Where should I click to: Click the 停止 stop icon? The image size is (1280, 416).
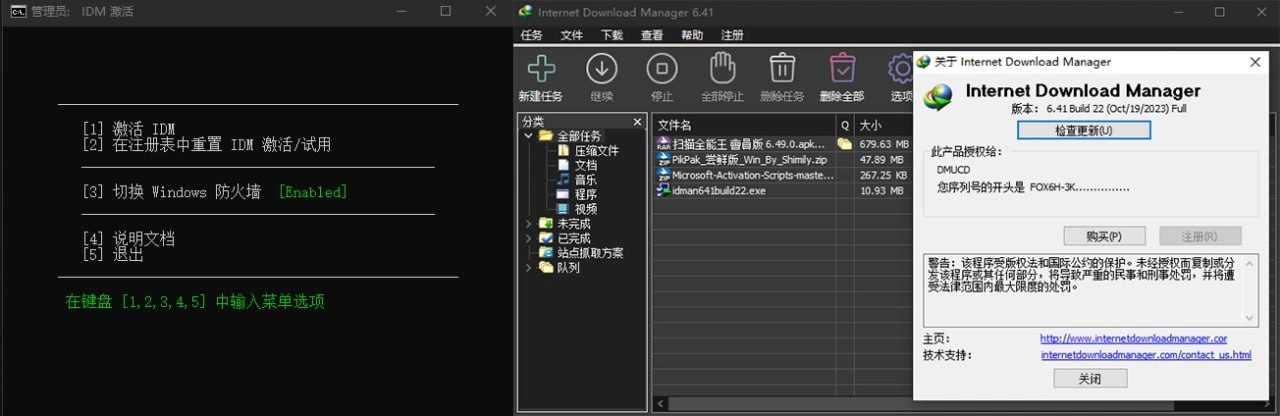coord(661,69)
